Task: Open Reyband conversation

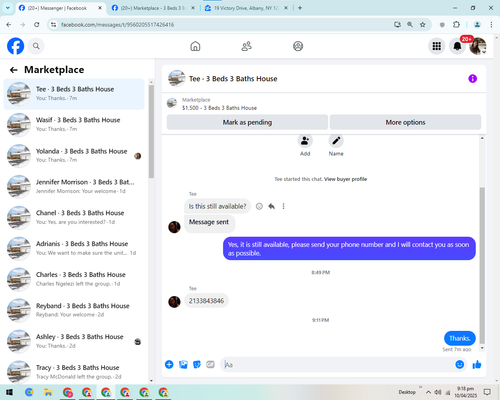Action: click(74, 310)
